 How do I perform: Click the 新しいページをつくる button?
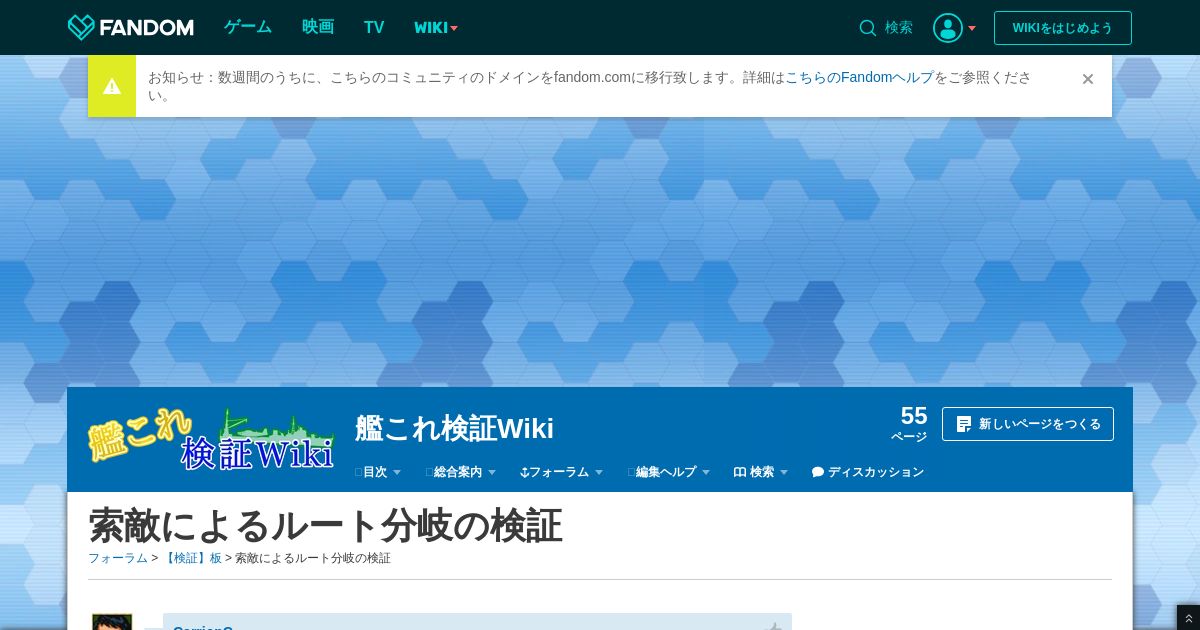(1027, 424)
